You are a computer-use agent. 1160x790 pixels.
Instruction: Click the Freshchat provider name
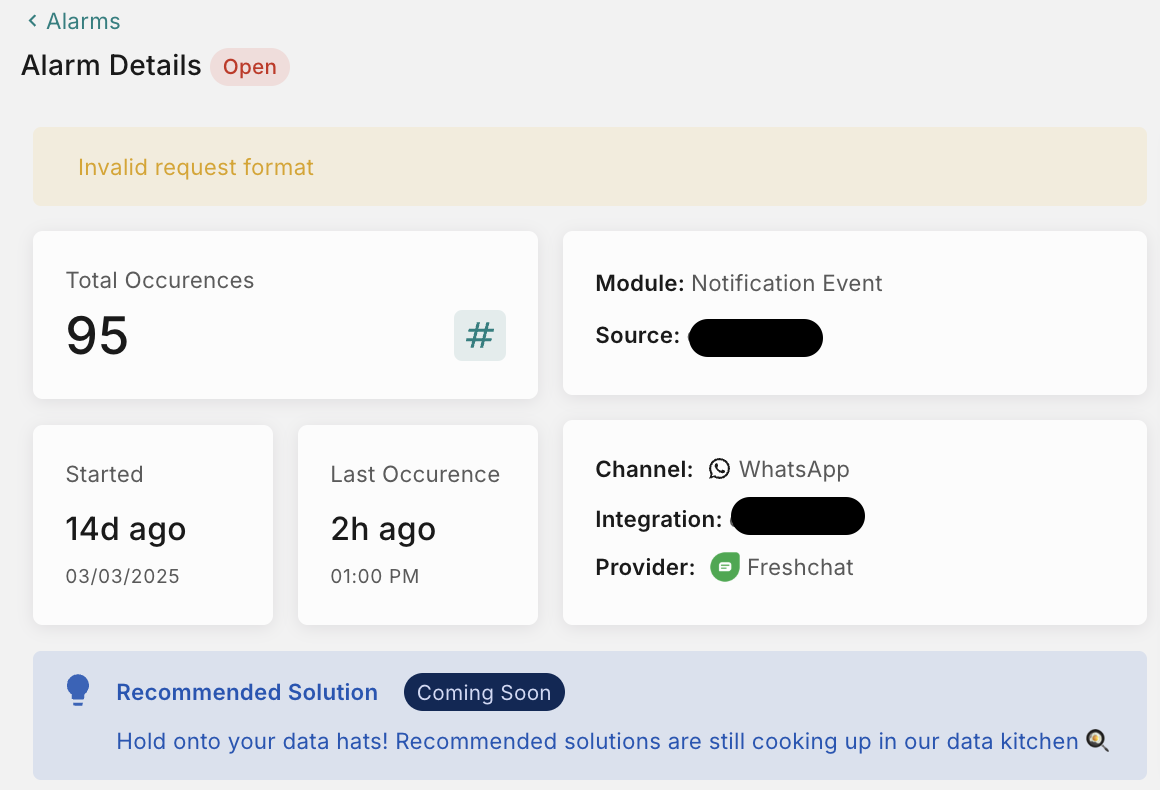(800, 567)
